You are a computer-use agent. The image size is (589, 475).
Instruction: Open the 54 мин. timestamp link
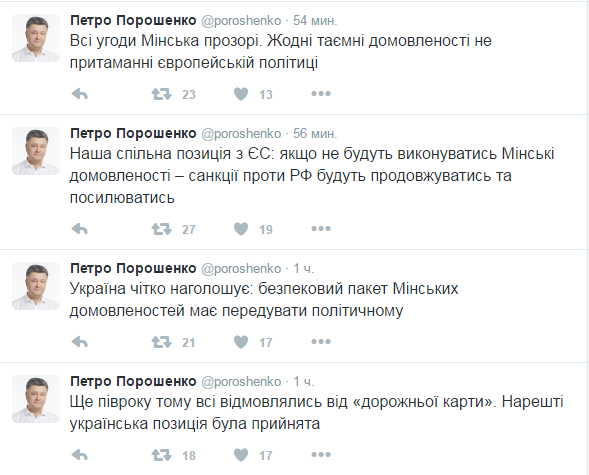click(315, 20)
